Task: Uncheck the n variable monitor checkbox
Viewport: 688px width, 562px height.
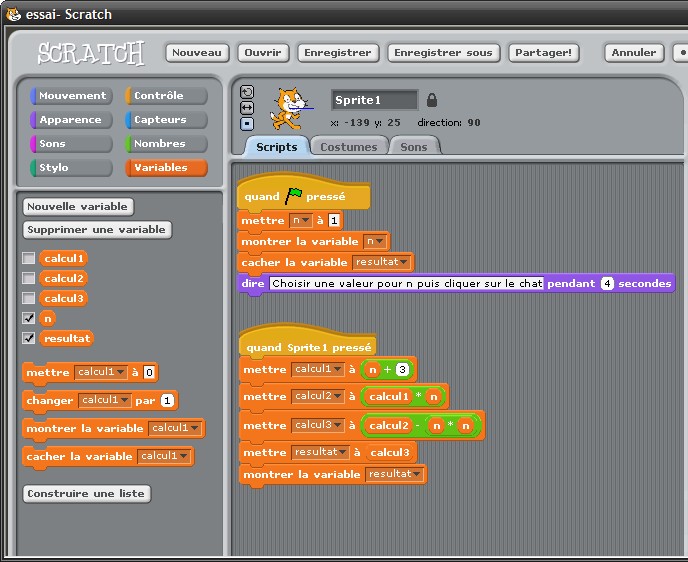Action: click(x=29, y=318)
